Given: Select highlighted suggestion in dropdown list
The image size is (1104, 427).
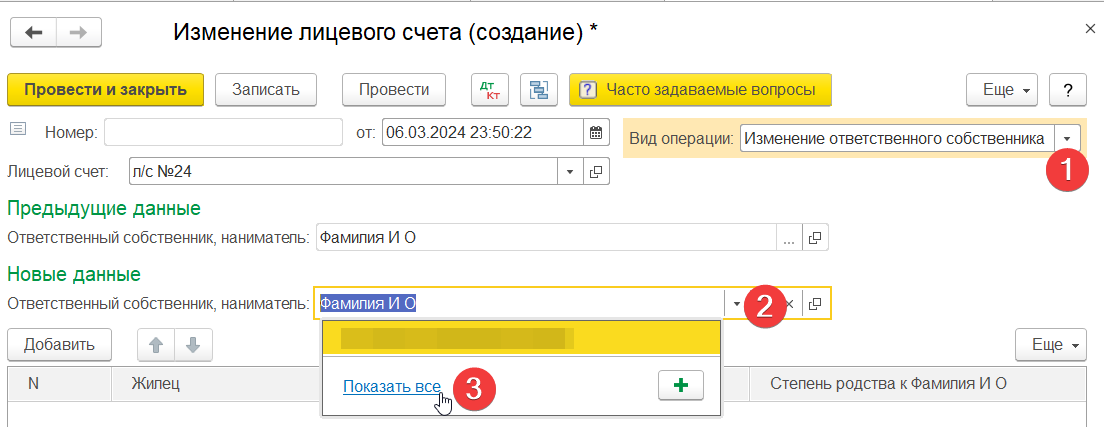Looking at the screenshot, I should point(521,339).
